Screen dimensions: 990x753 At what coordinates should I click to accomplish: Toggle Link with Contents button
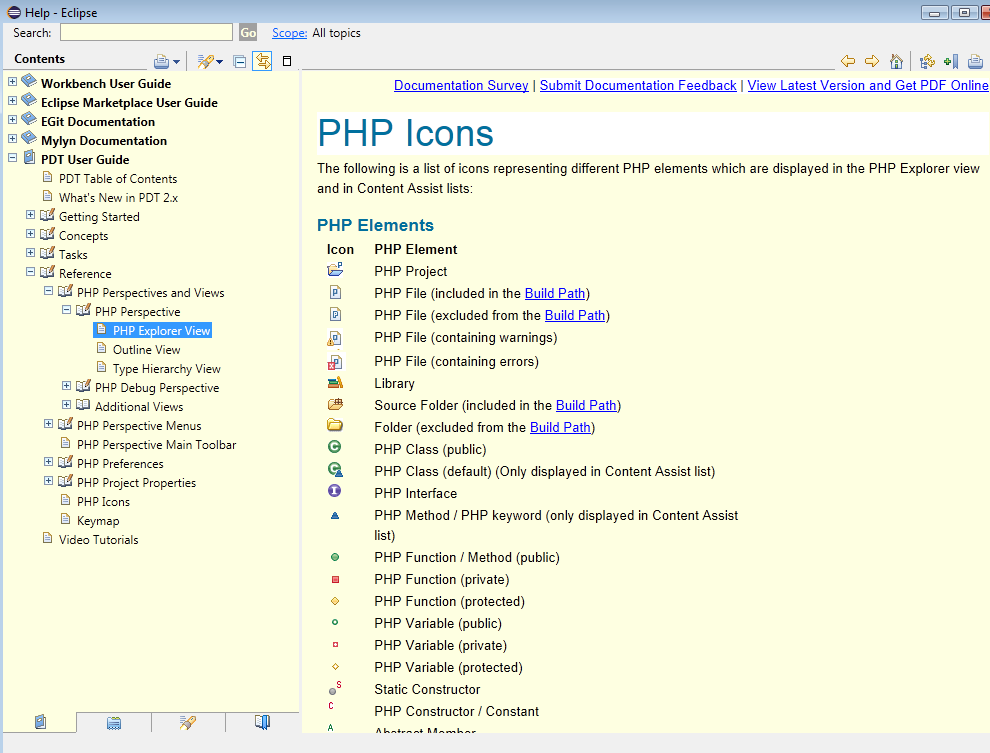[x=263, y=61]
